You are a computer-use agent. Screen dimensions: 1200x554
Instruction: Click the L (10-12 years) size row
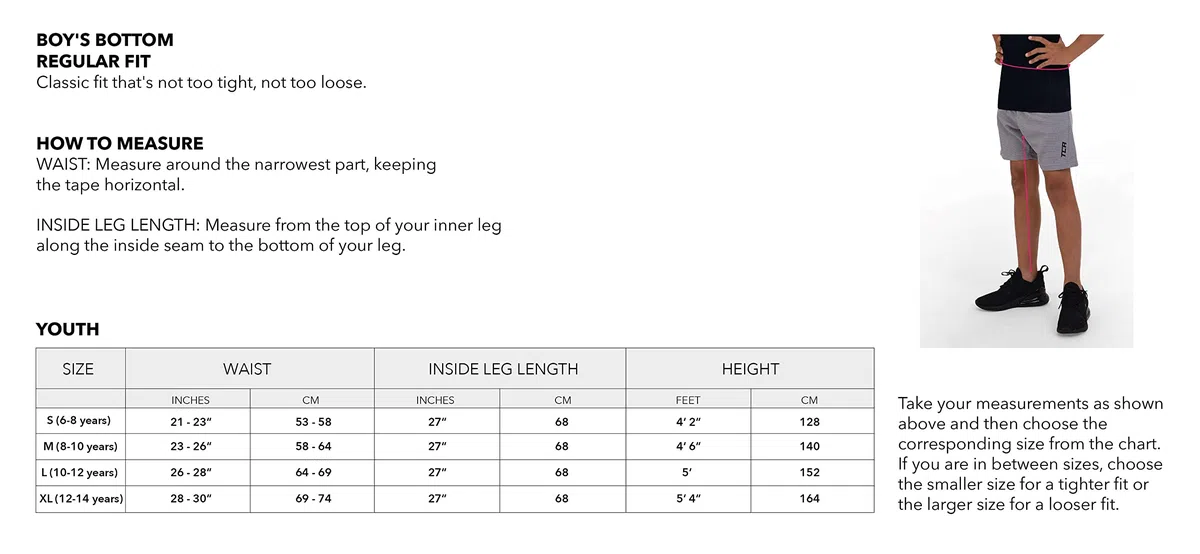[455, 472]
